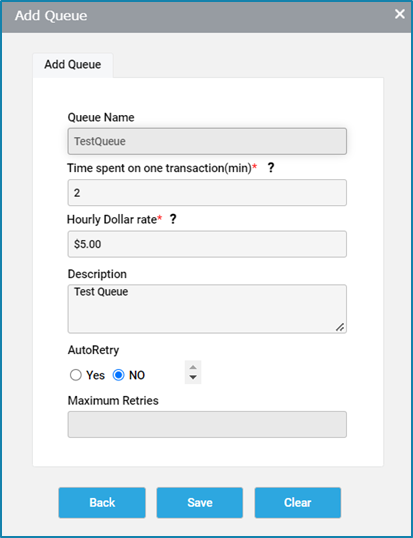413x538 pixels.
Task: Click inside the Description text area
Action: pyautogui.click(x=207, y=309)
